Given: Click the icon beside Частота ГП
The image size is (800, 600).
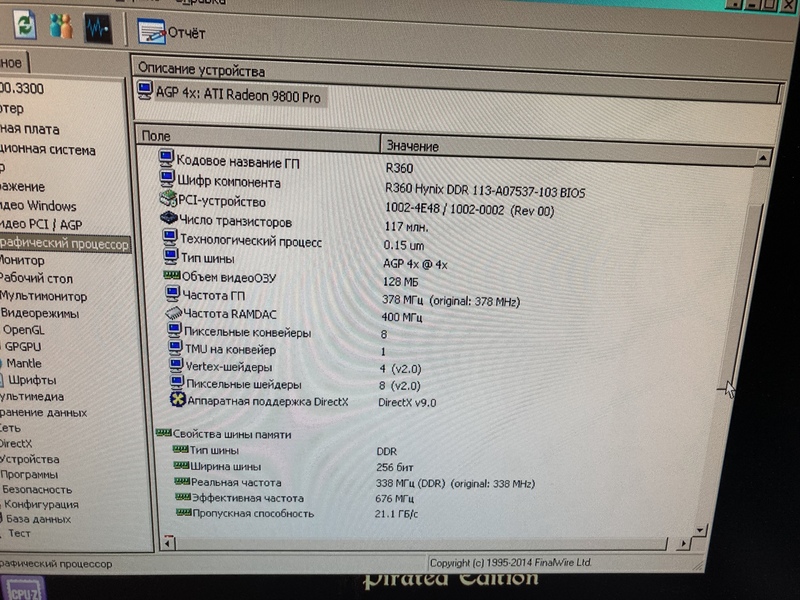Looking at the screenshot, I should (172, 293).
